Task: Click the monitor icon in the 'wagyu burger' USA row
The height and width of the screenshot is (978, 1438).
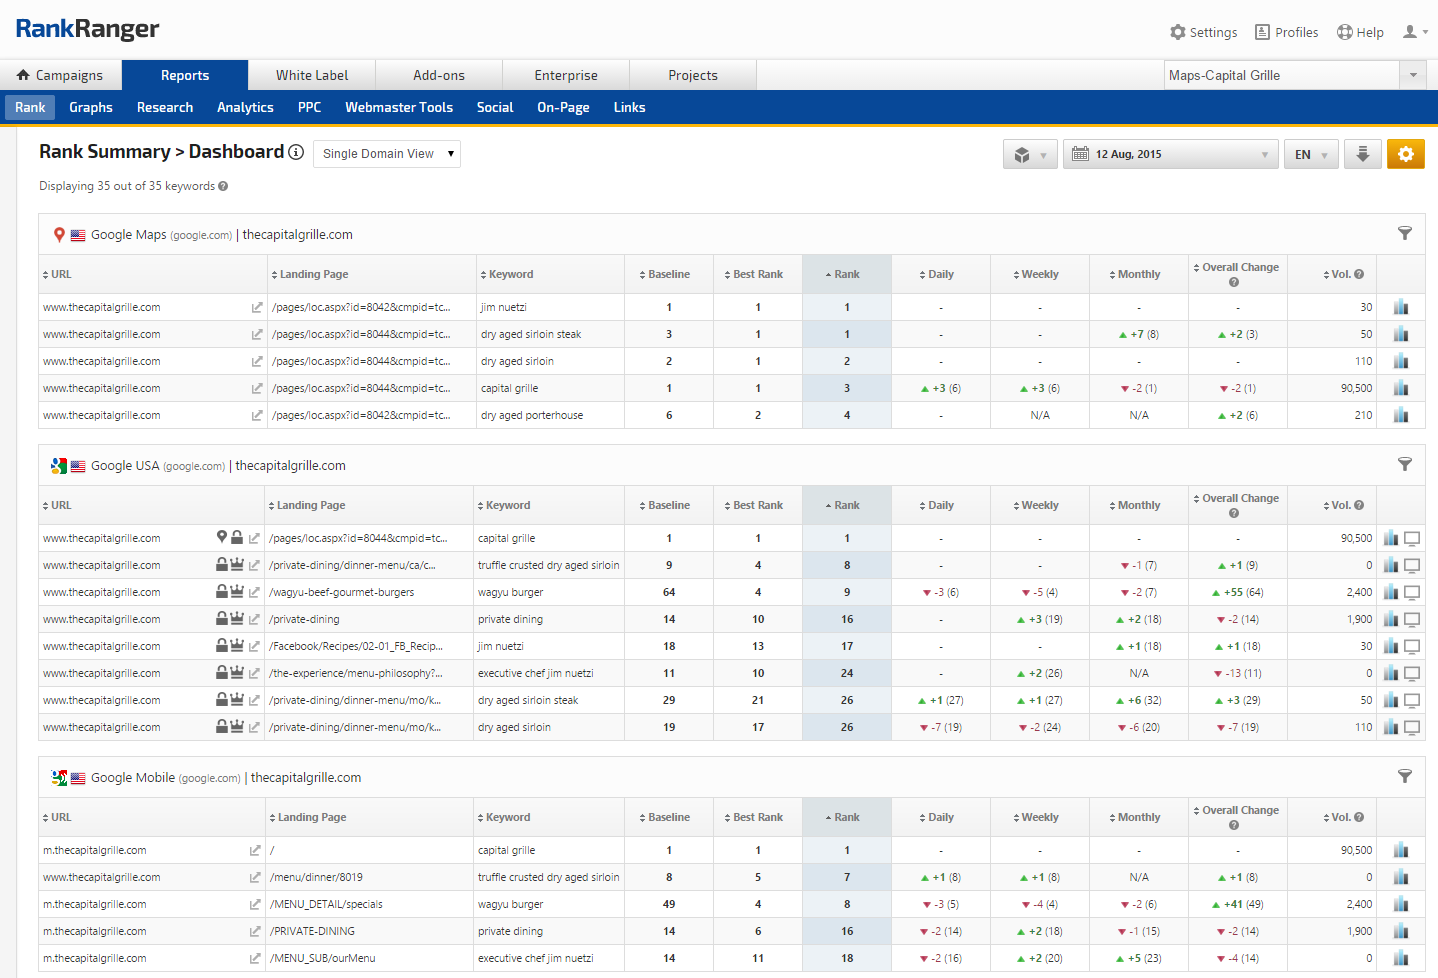Action: (1412, 592)
